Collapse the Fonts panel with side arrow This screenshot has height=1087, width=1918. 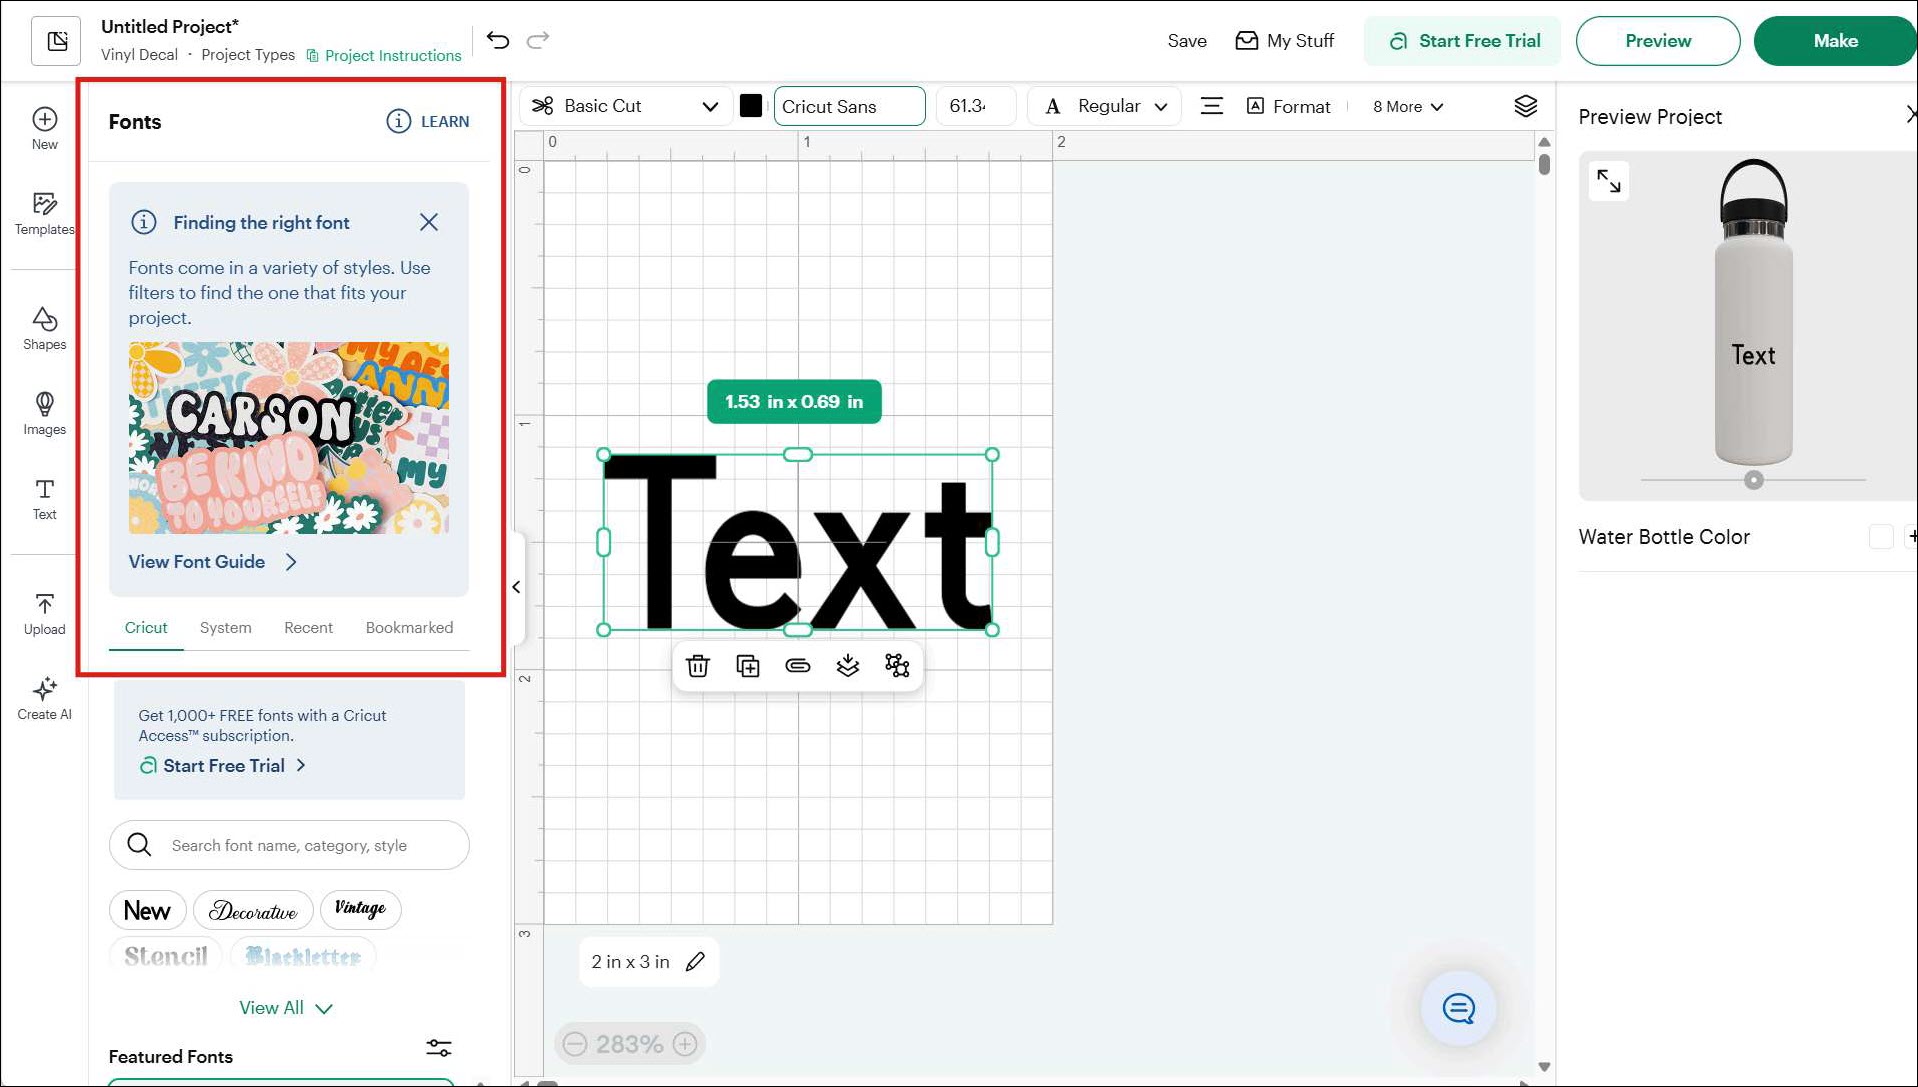click(516, 587)
